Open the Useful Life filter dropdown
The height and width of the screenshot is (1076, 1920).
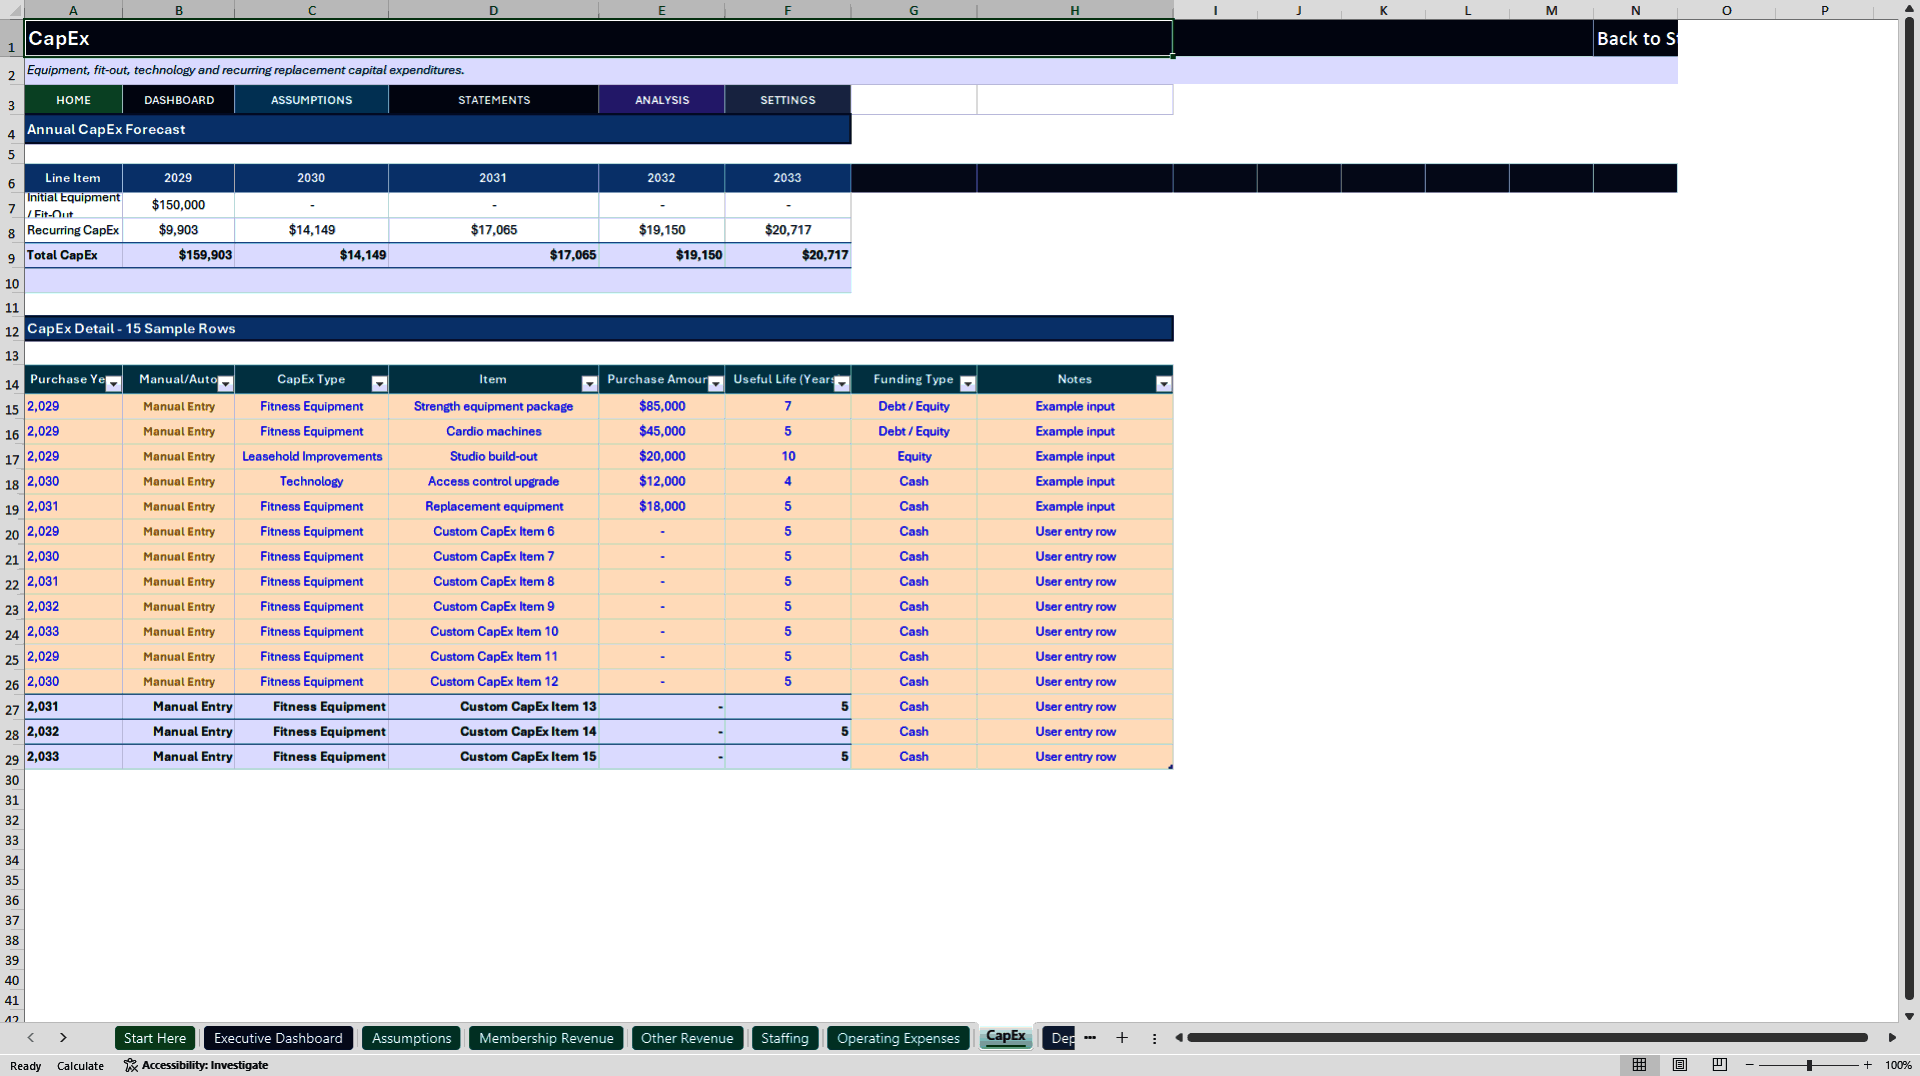tap(841, 384)
